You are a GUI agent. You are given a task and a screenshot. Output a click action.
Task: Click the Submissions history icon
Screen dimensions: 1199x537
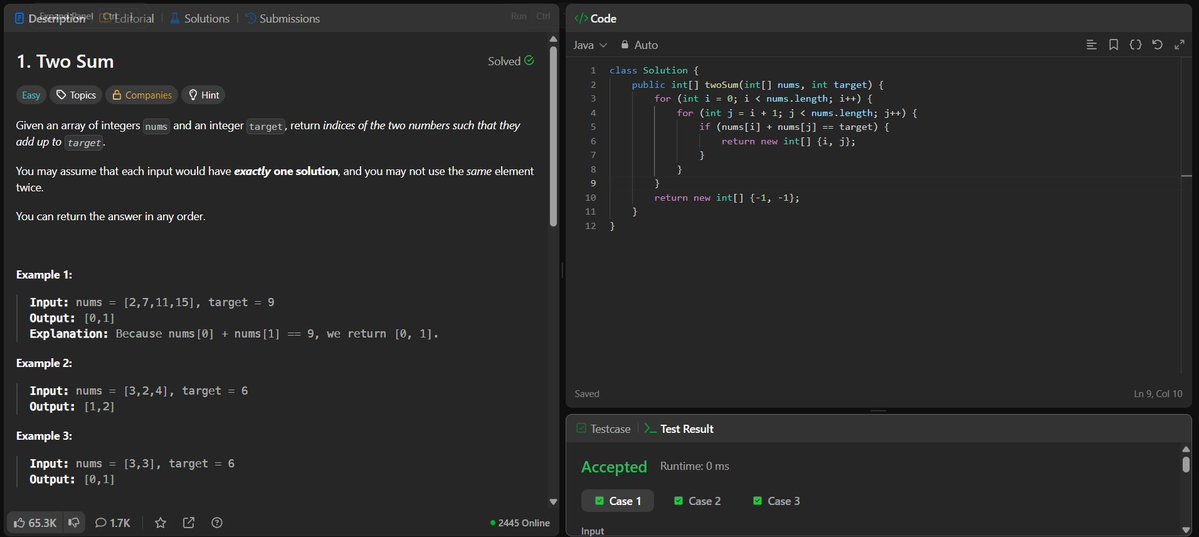[x=250, y=18]
